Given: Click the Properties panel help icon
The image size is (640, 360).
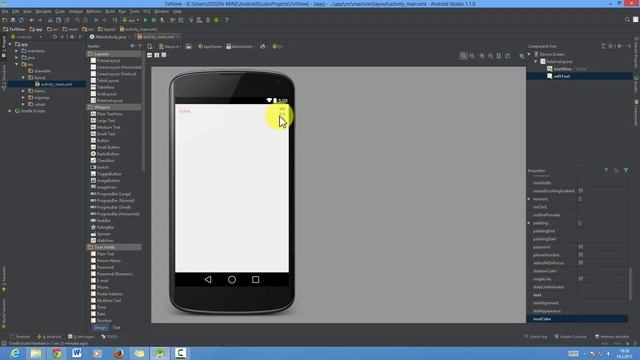Looking at the screenshot, I should coord(606,171).
